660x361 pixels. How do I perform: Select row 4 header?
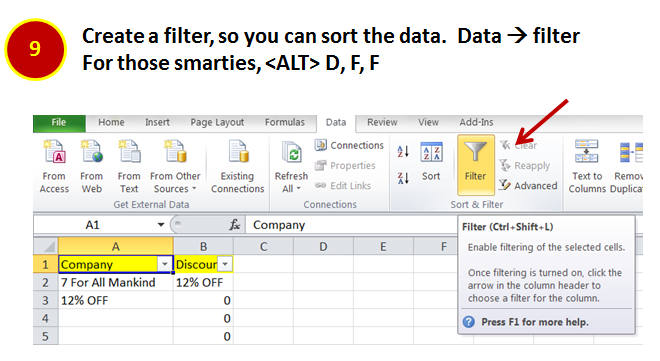tap(45, 319)
